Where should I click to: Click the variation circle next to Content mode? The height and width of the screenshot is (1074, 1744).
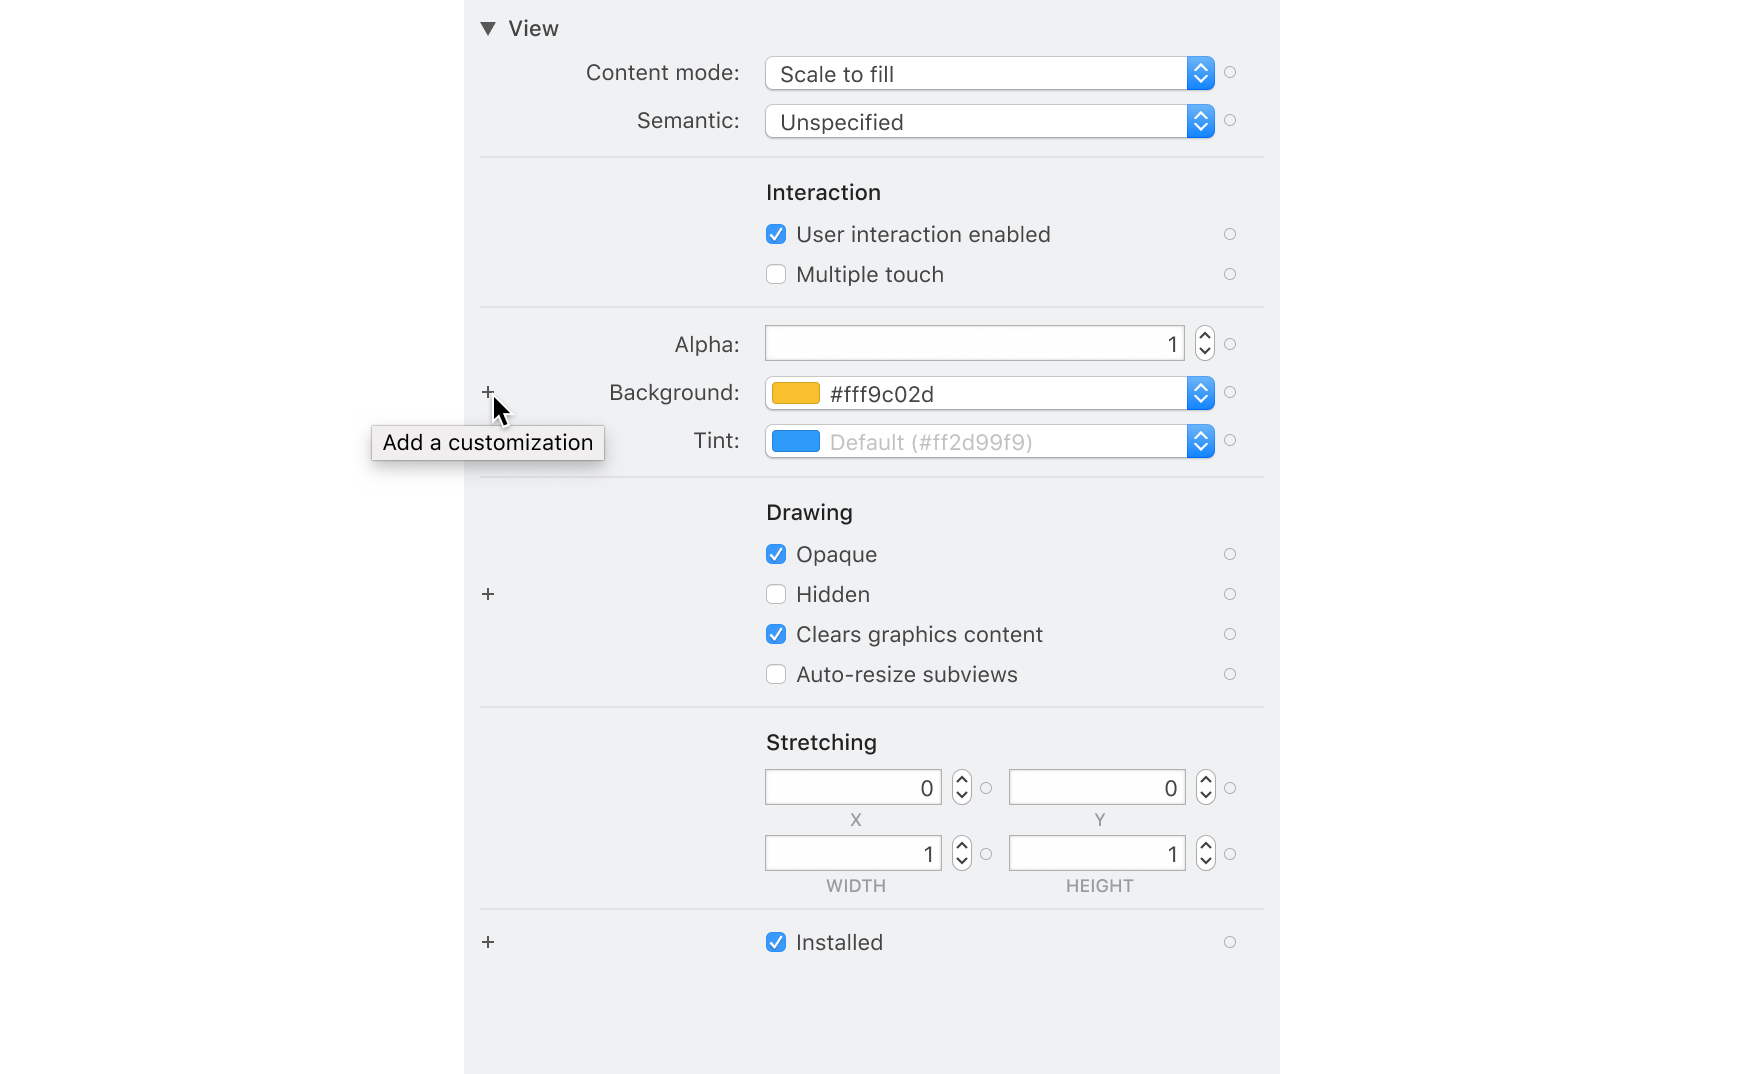click(1230, 72)
